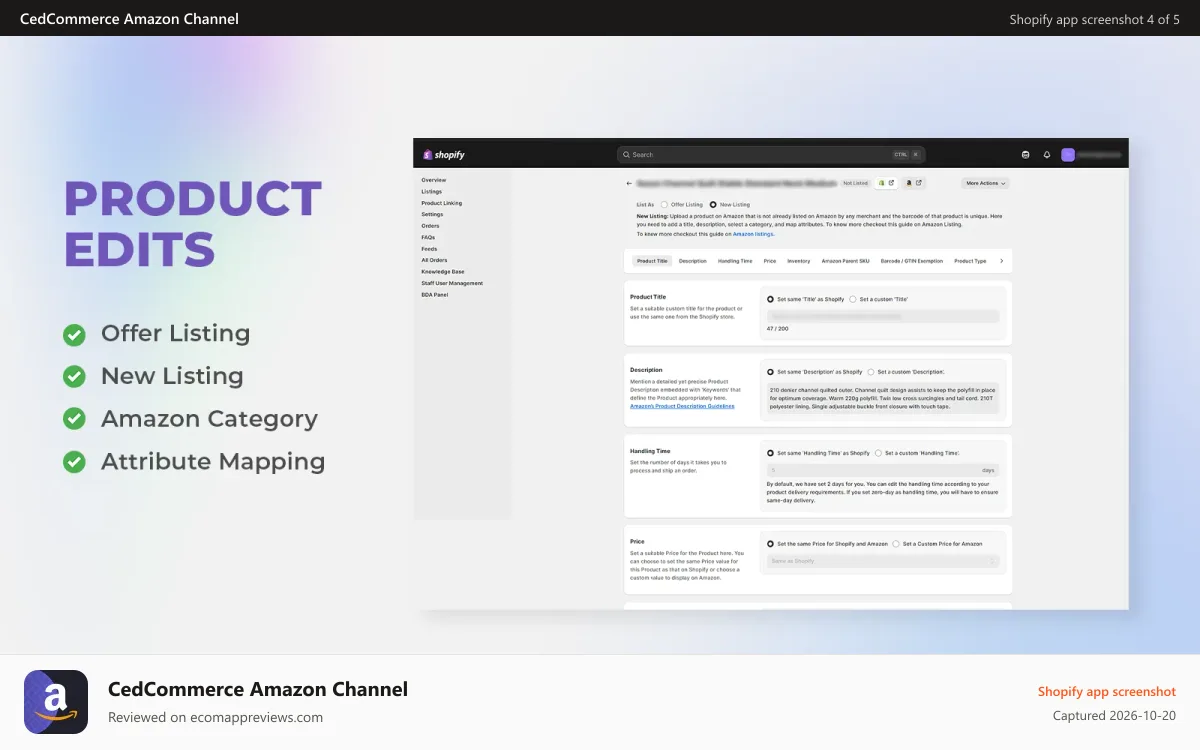Click the '47 / 200' character counter
The width and height of the screenshot is (1200, 750).
click(x=777, y=329)
